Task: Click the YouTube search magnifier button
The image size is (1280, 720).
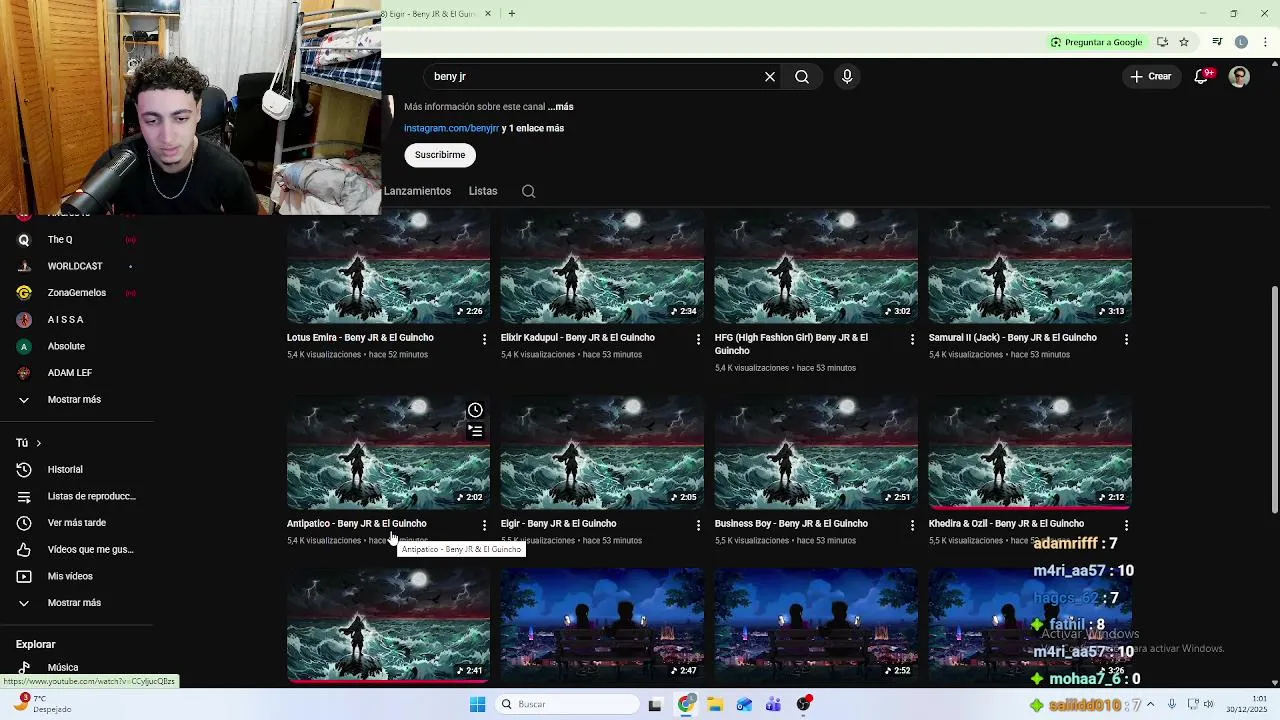Action: tap(802, 76)
